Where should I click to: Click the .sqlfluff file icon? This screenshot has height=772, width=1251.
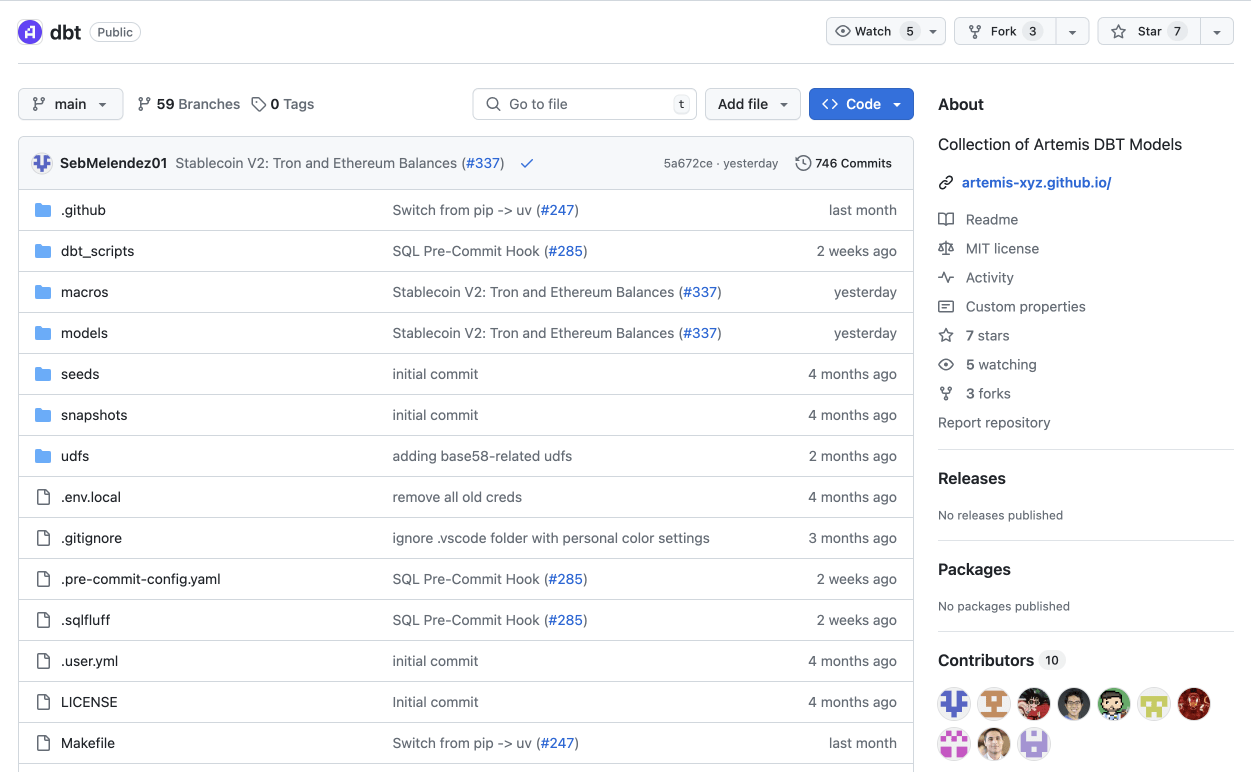click(43, 620)
